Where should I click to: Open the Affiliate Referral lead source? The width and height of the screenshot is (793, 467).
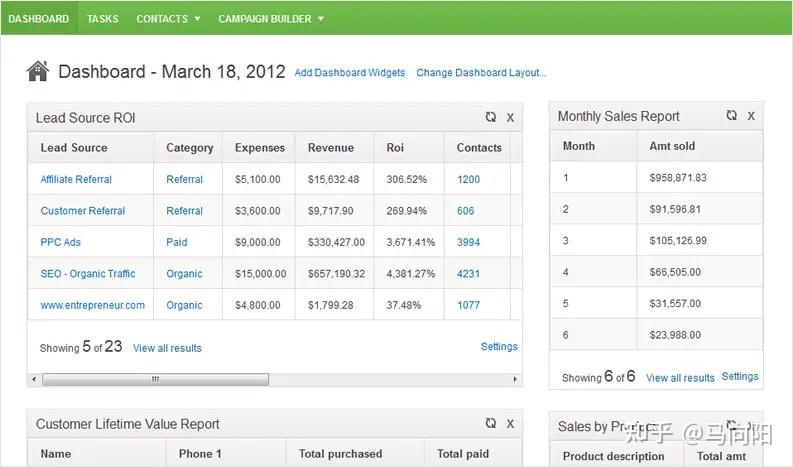[76, 180]
